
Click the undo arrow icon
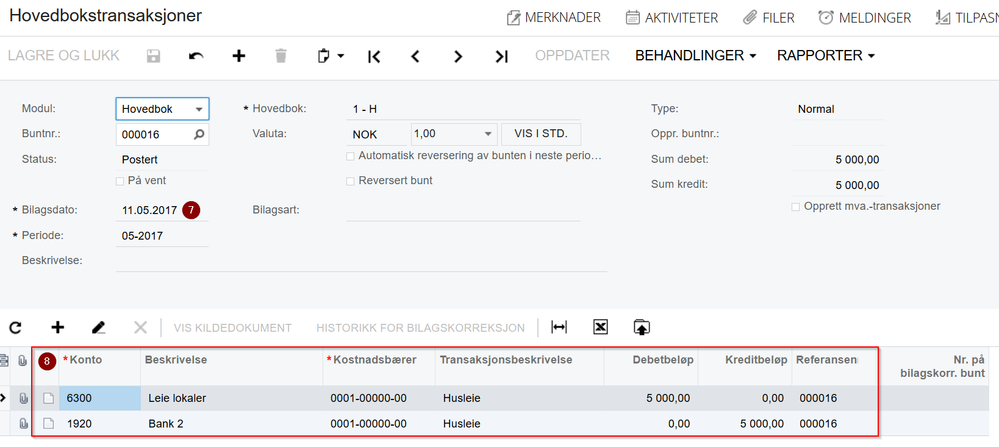pos(196,56)
